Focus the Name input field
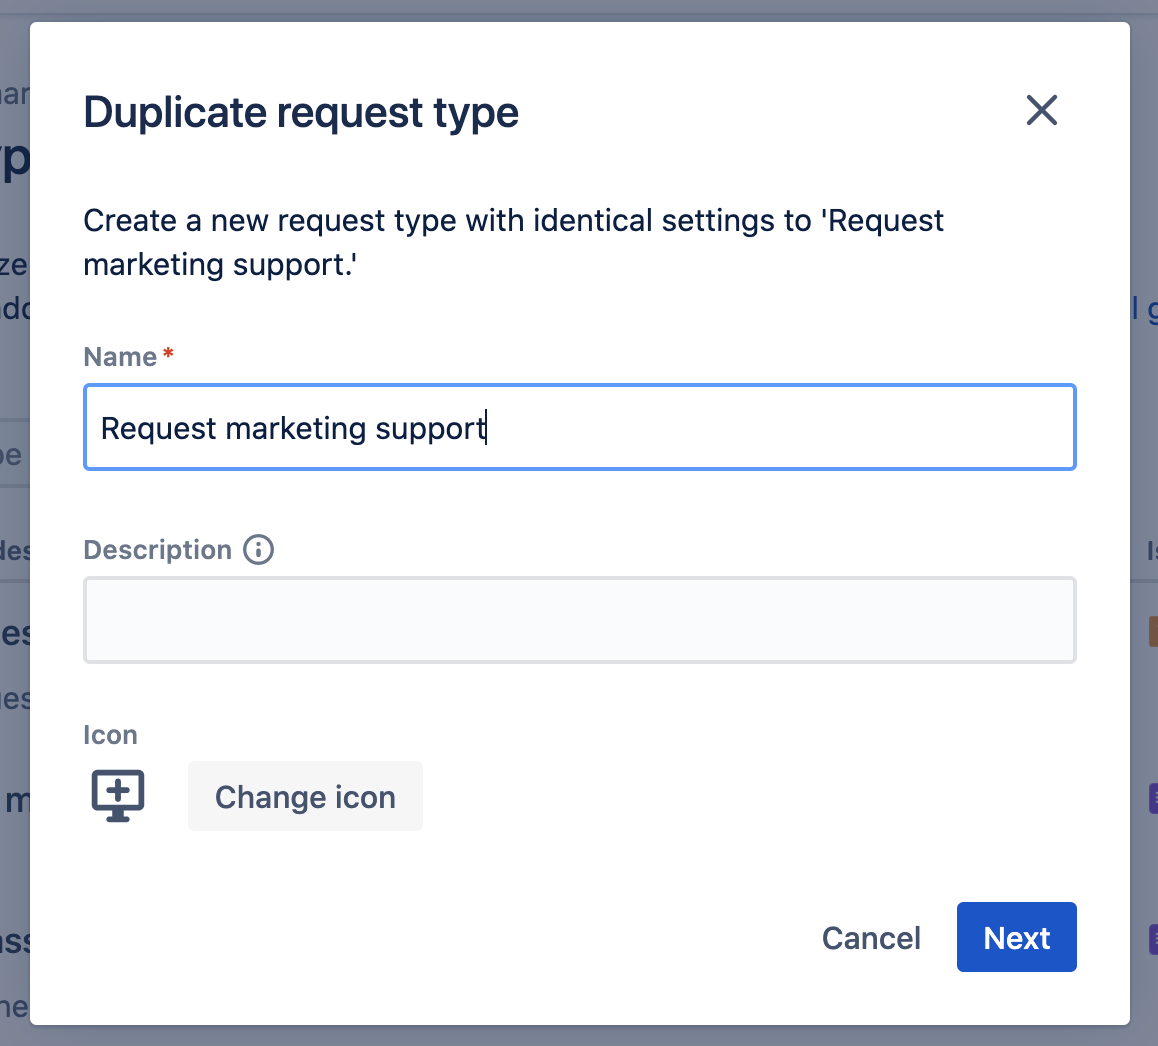 click(580, 427)
